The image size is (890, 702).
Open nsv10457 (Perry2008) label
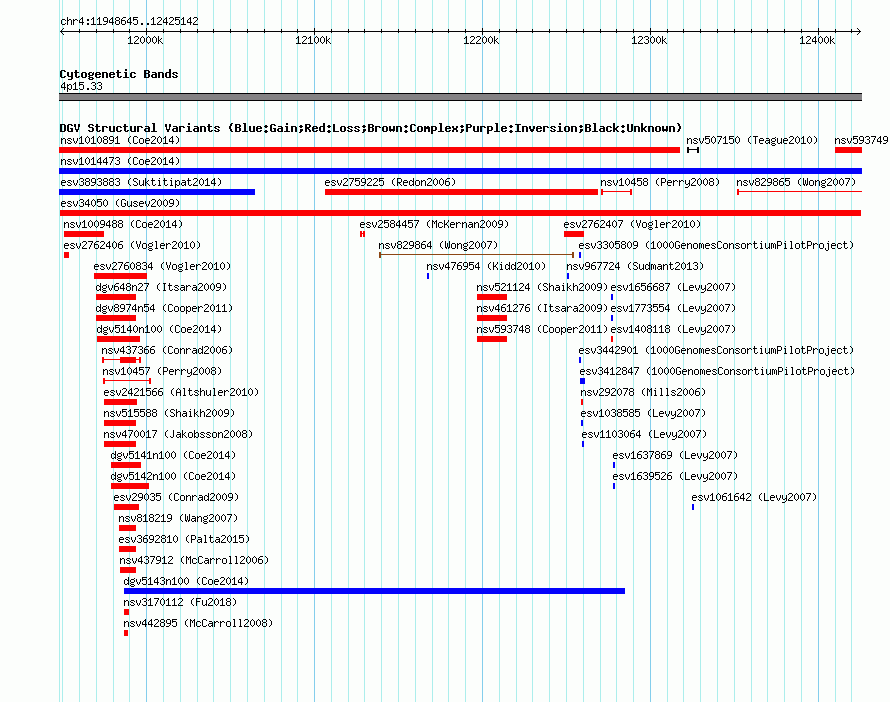tap(162, 371)
